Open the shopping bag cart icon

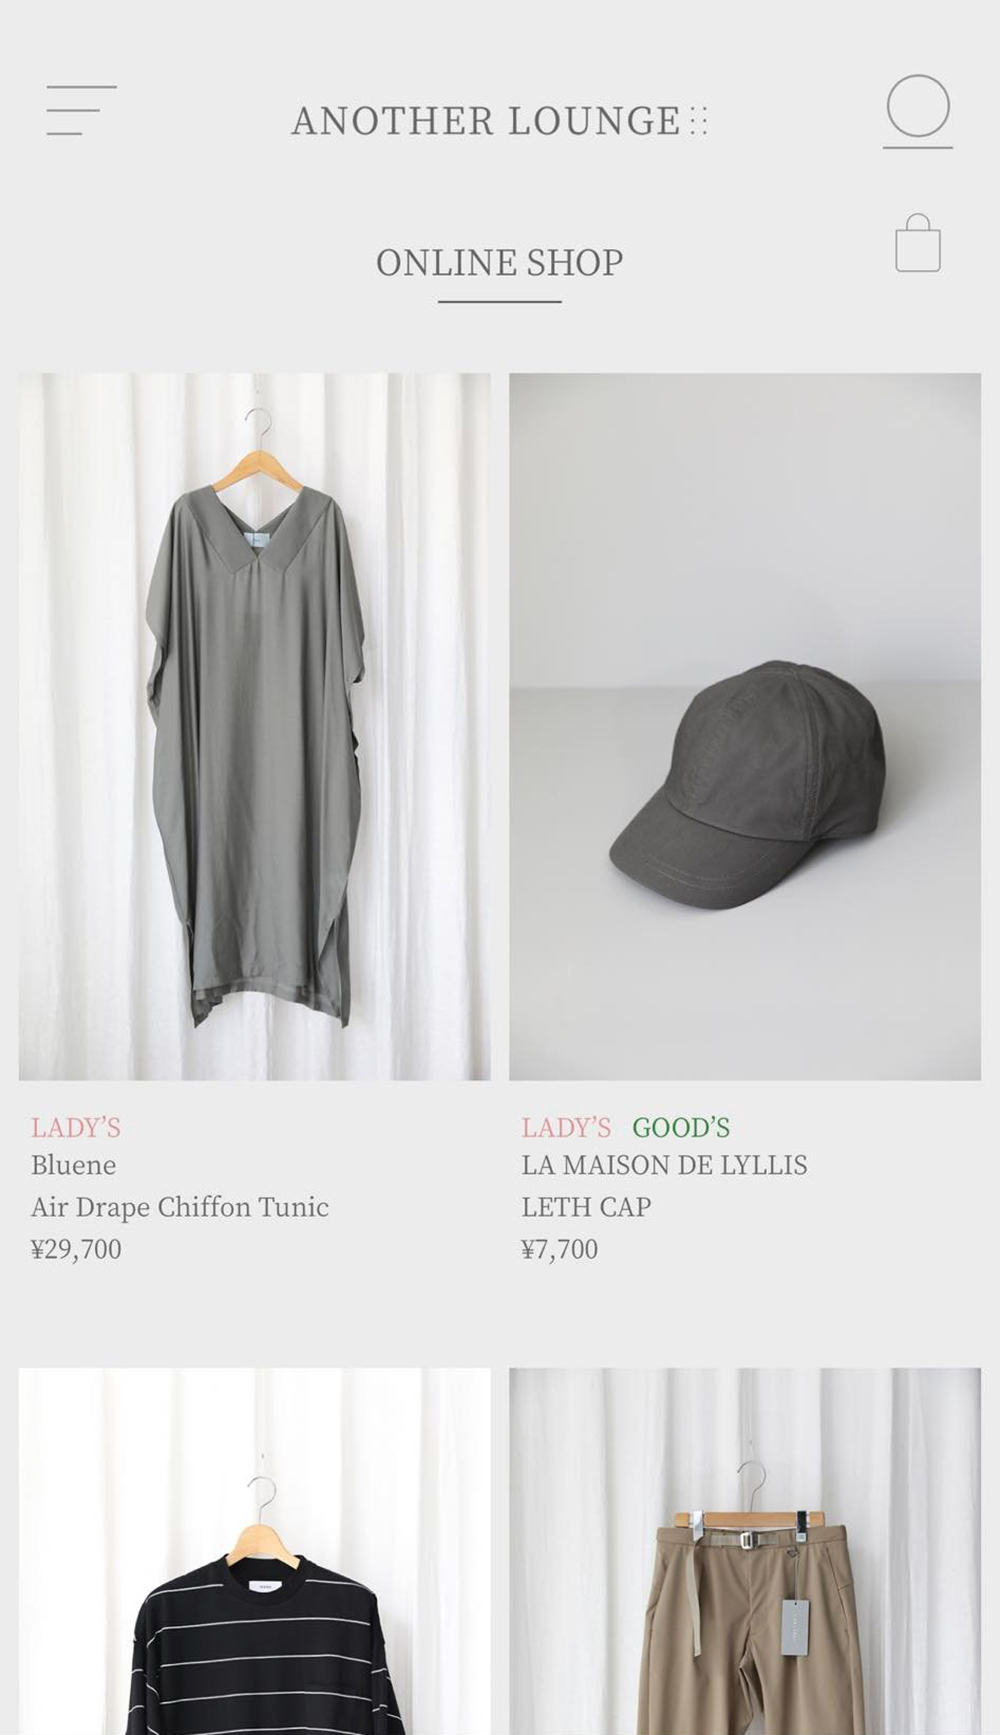[x=917, y=243]
